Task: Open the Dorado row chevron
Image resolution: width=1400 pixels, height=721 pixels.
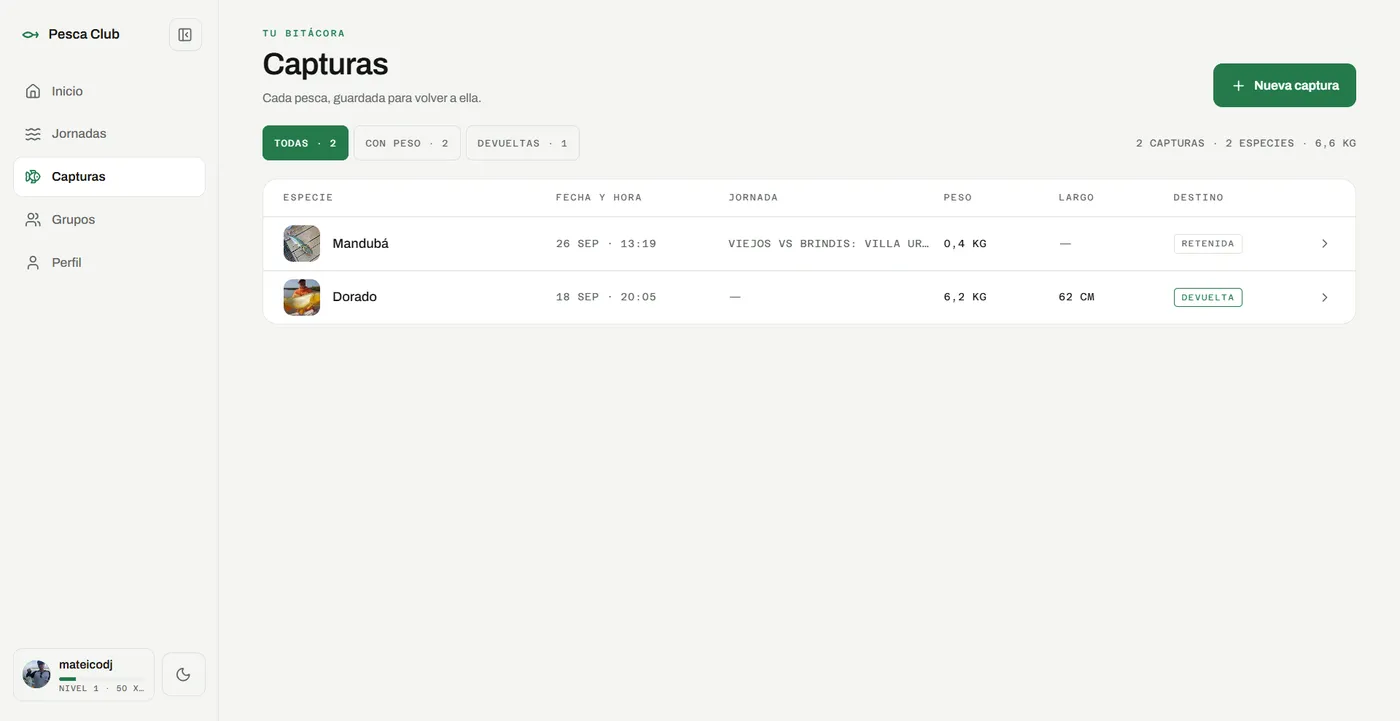Action: click(1324, 297)
